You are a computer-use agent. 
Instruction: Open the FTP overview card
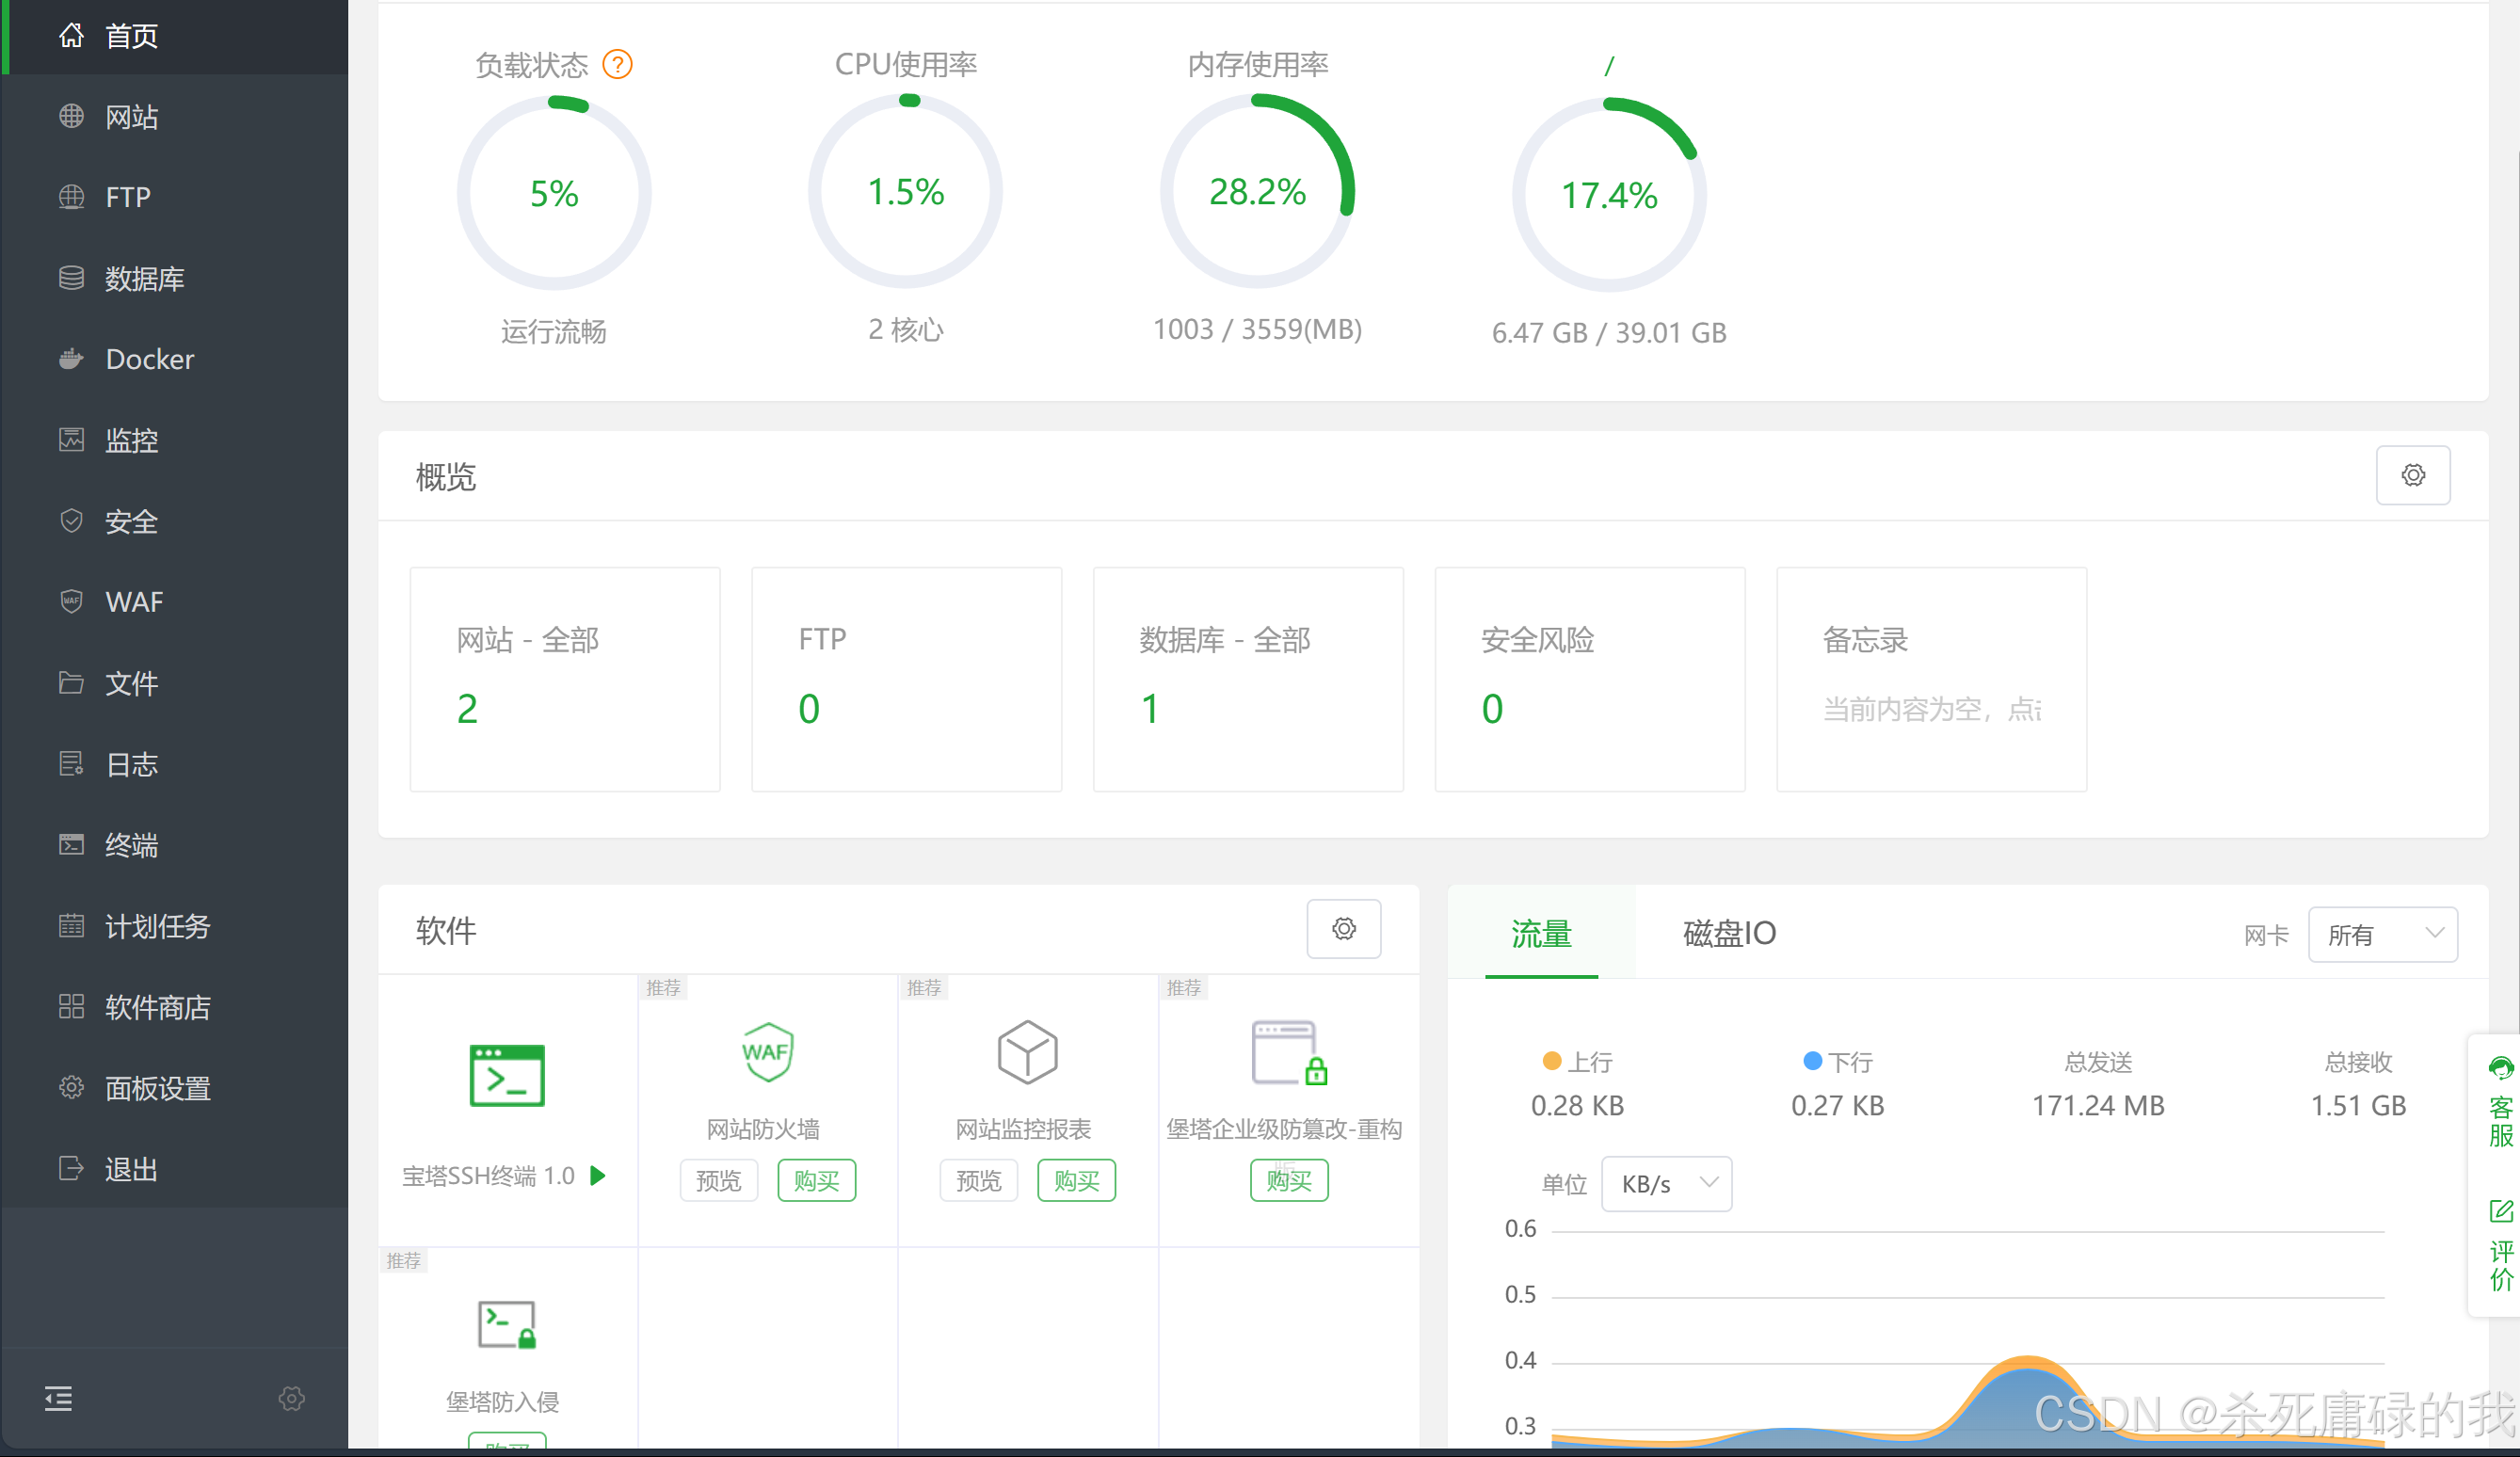(907, 679)
